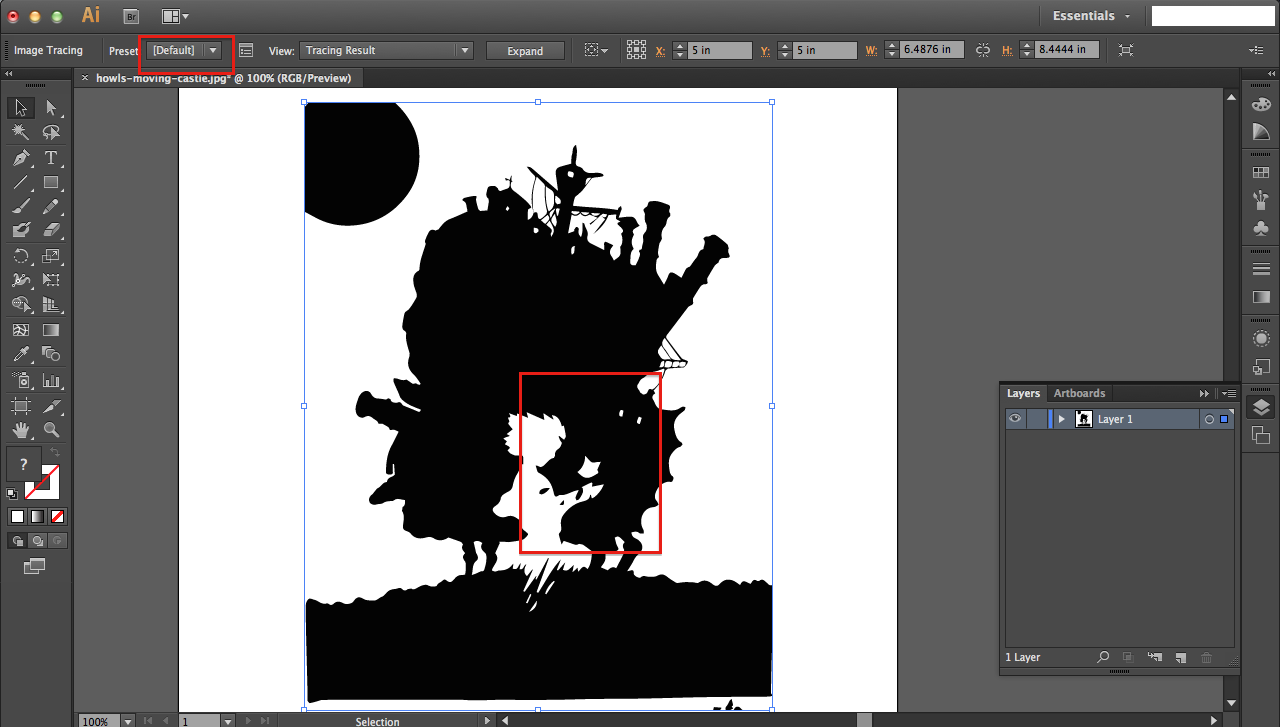
Task: Open the Image Trace panel icon
Action: [x=246, y=50]
